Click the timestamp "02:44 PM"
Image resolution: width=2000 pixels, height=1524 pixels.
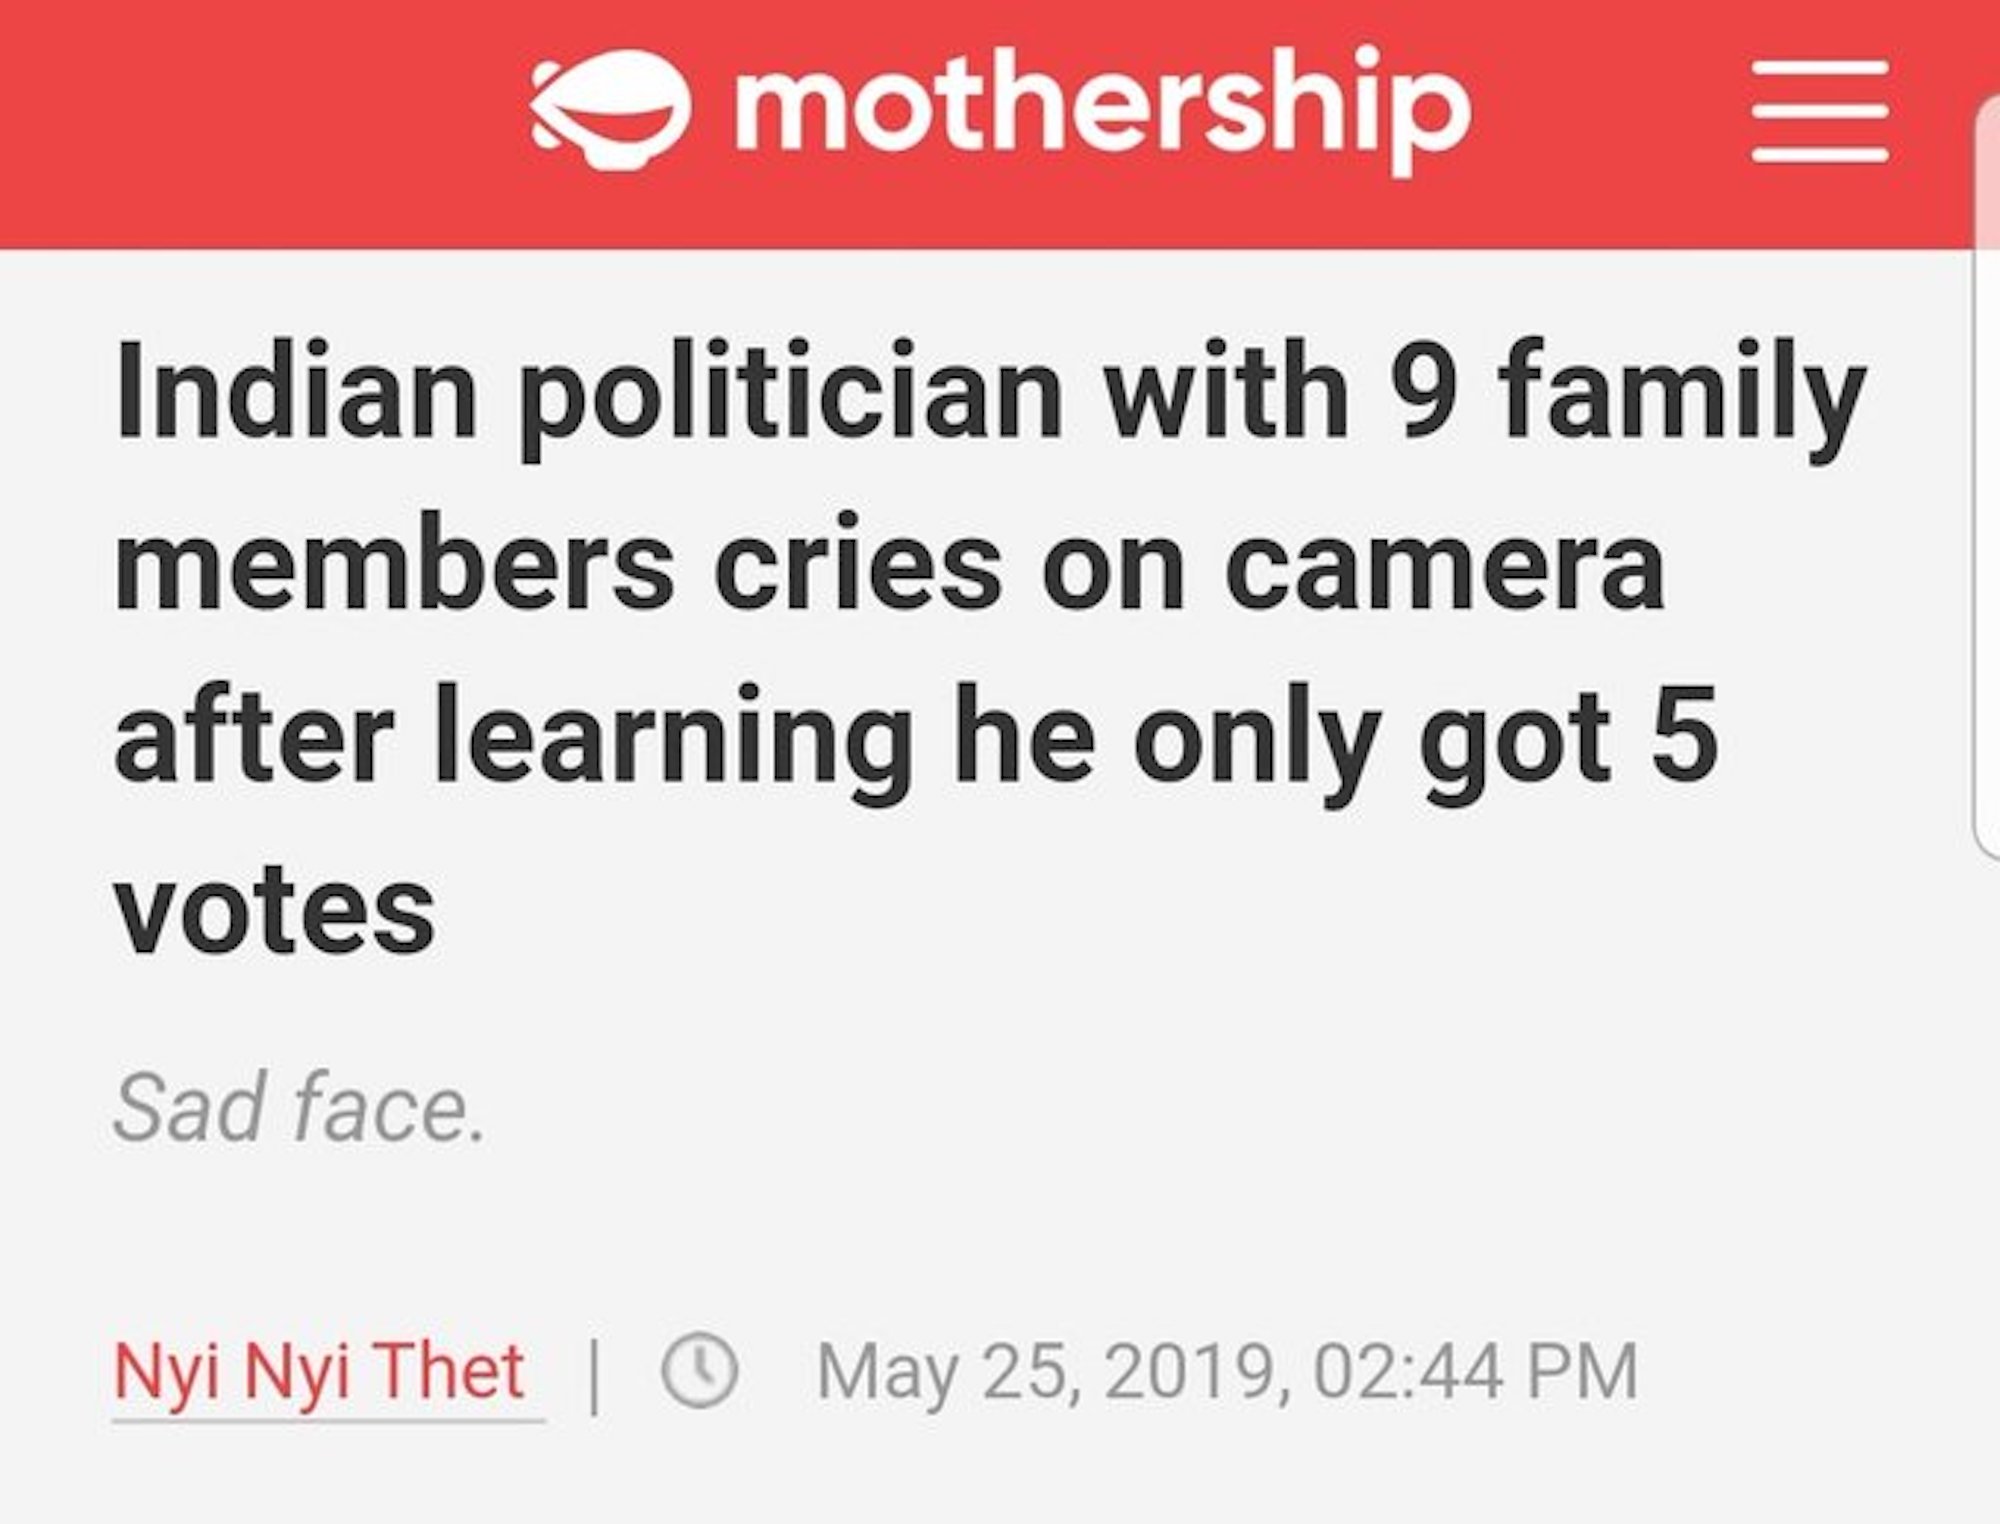coord(1475,1372)
